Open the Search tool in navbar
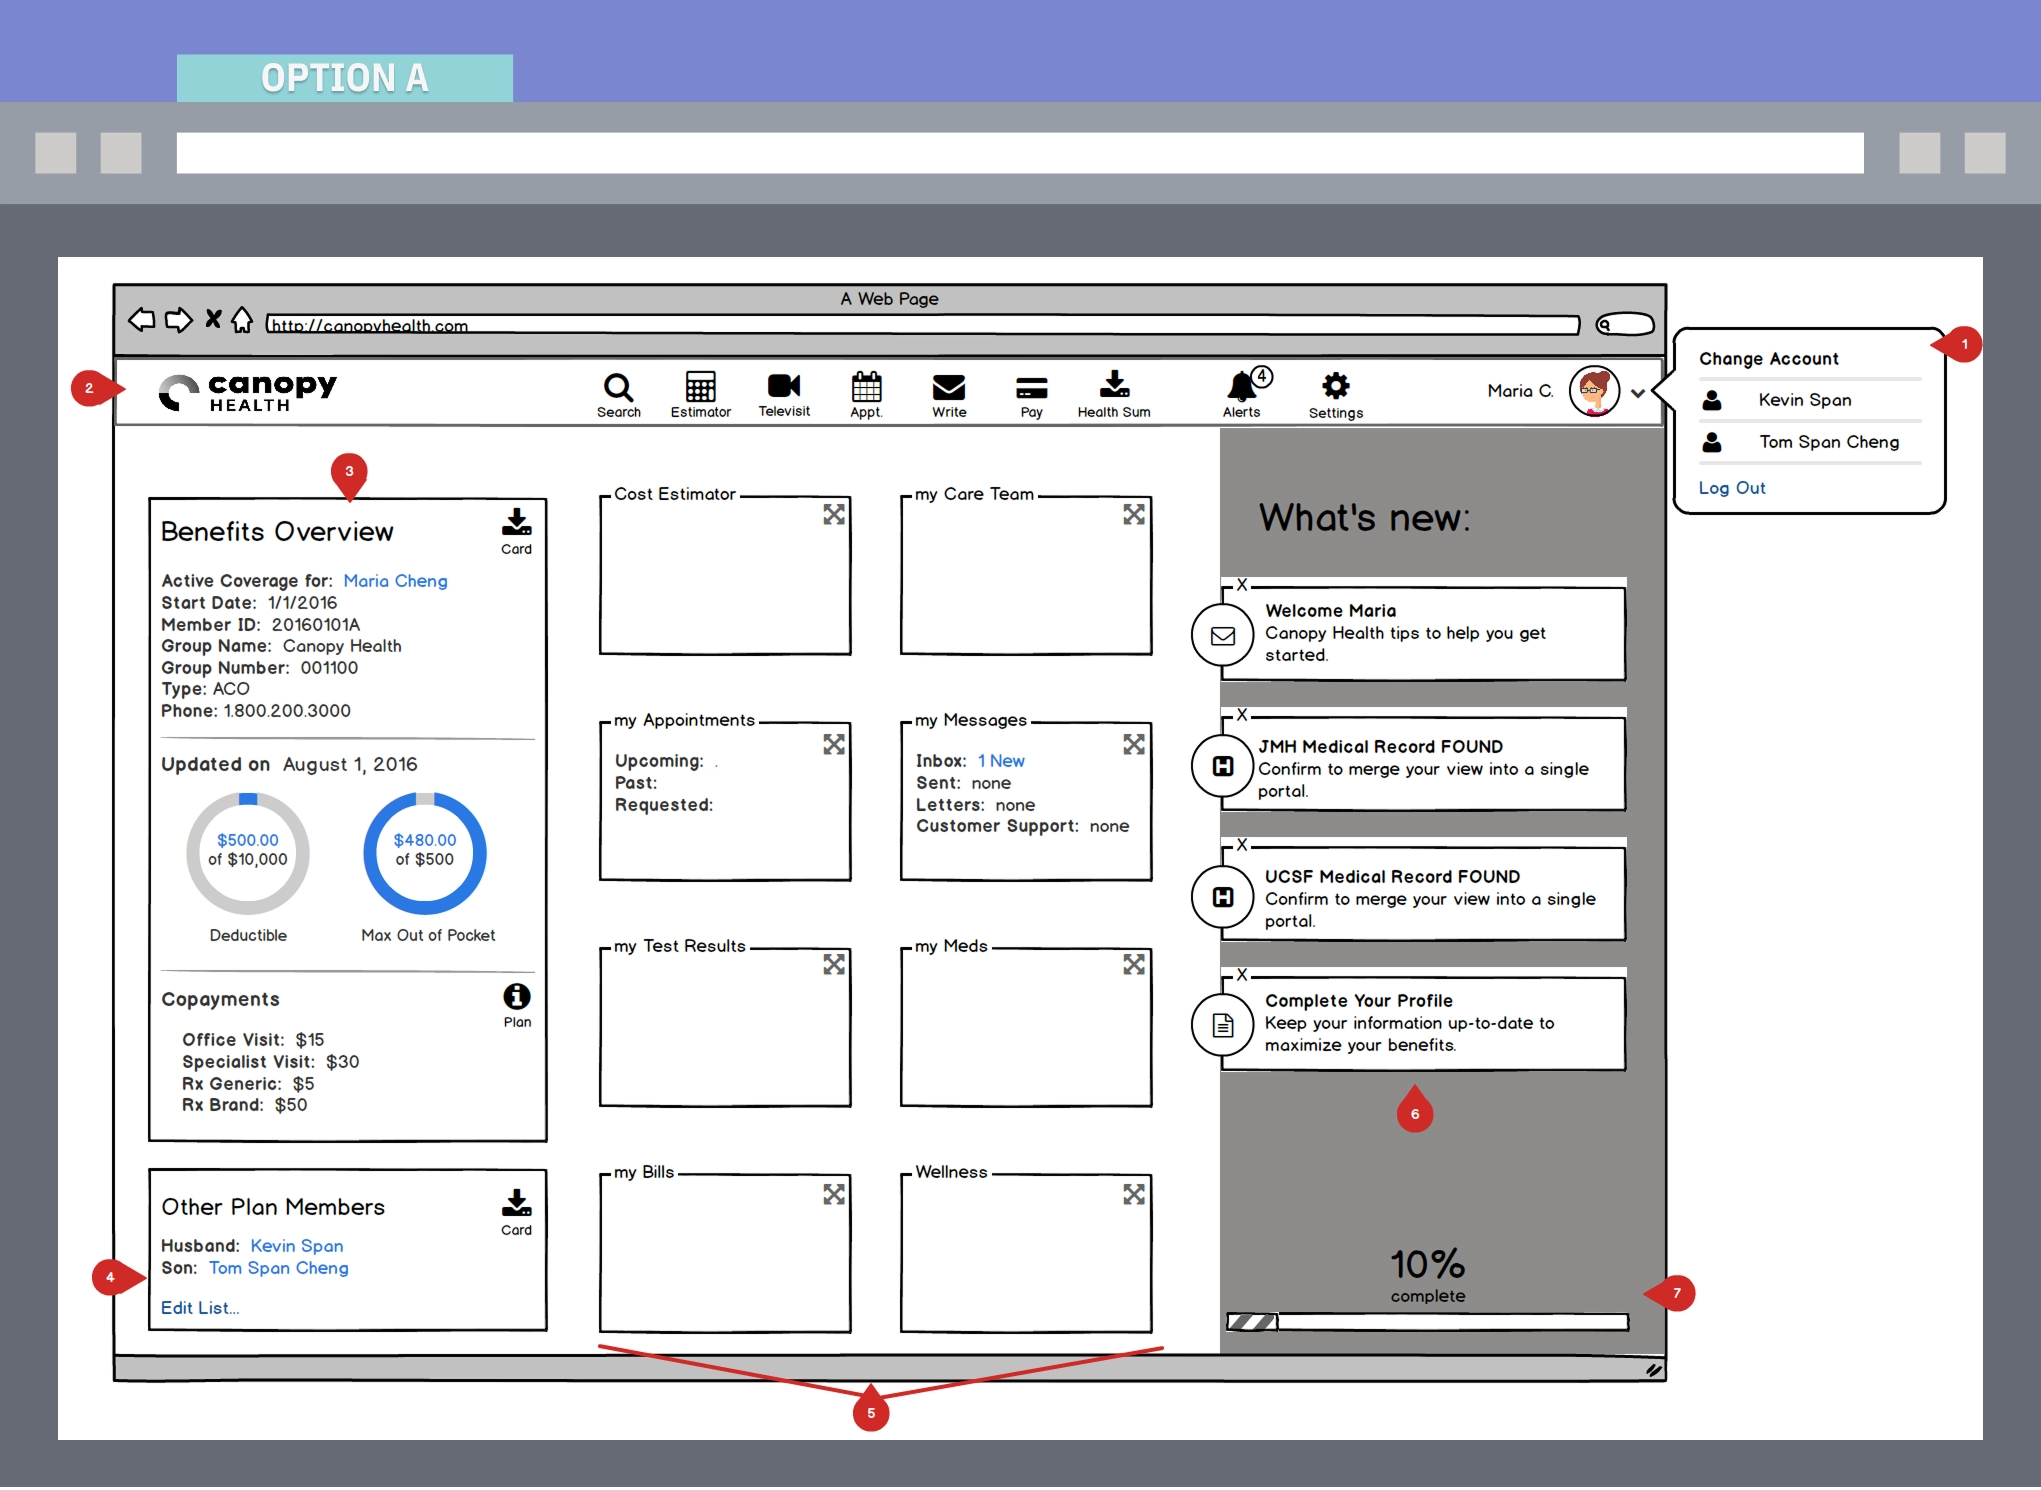Viewport: 2041px width, 1490px height. 618,395
